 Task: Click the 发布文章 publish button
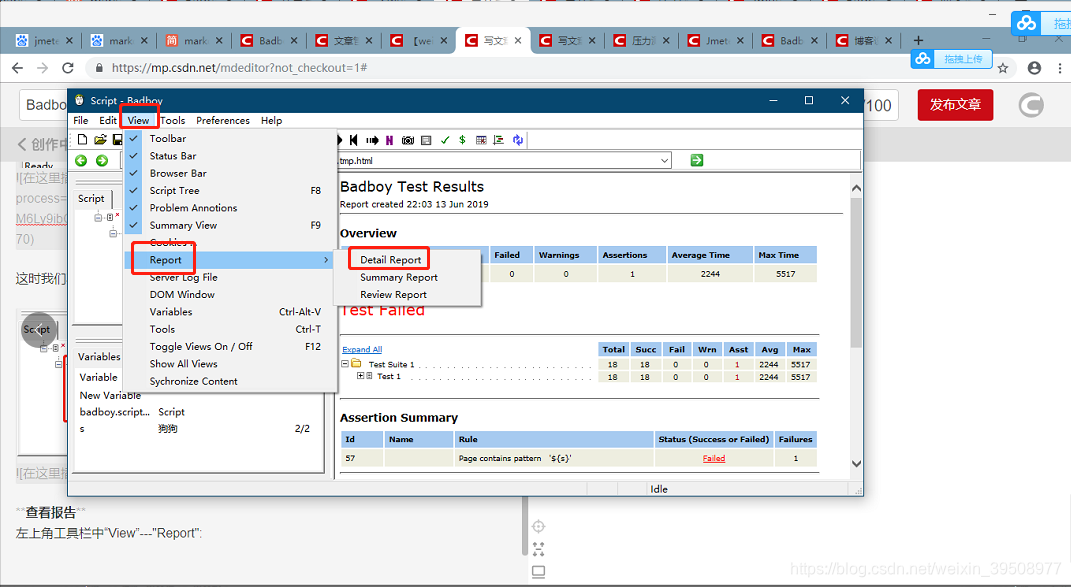coord(955,105)
